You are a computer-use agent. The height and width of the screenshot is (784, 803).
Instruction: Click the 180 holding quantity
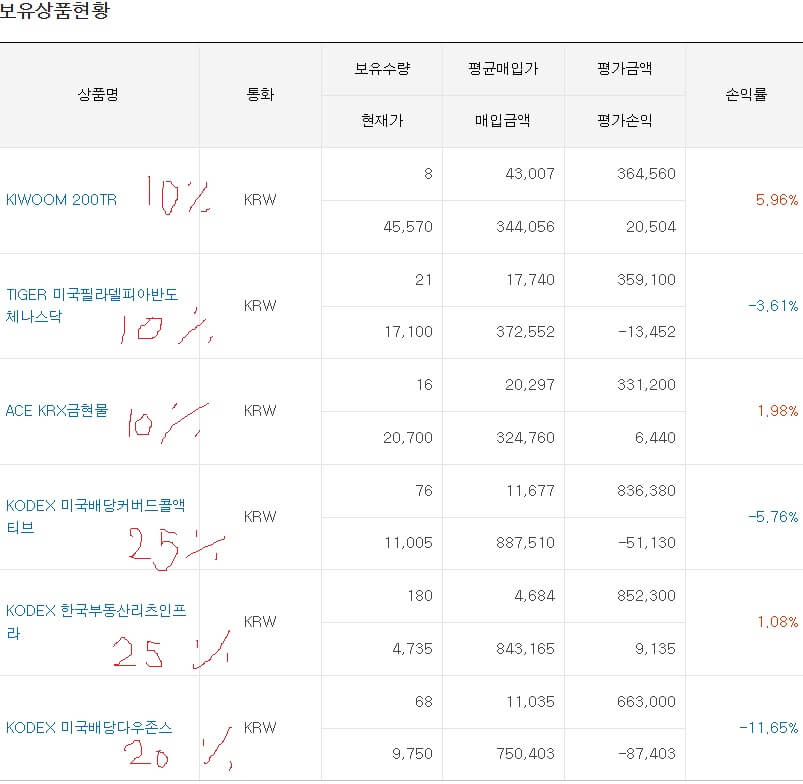[420, 596]
